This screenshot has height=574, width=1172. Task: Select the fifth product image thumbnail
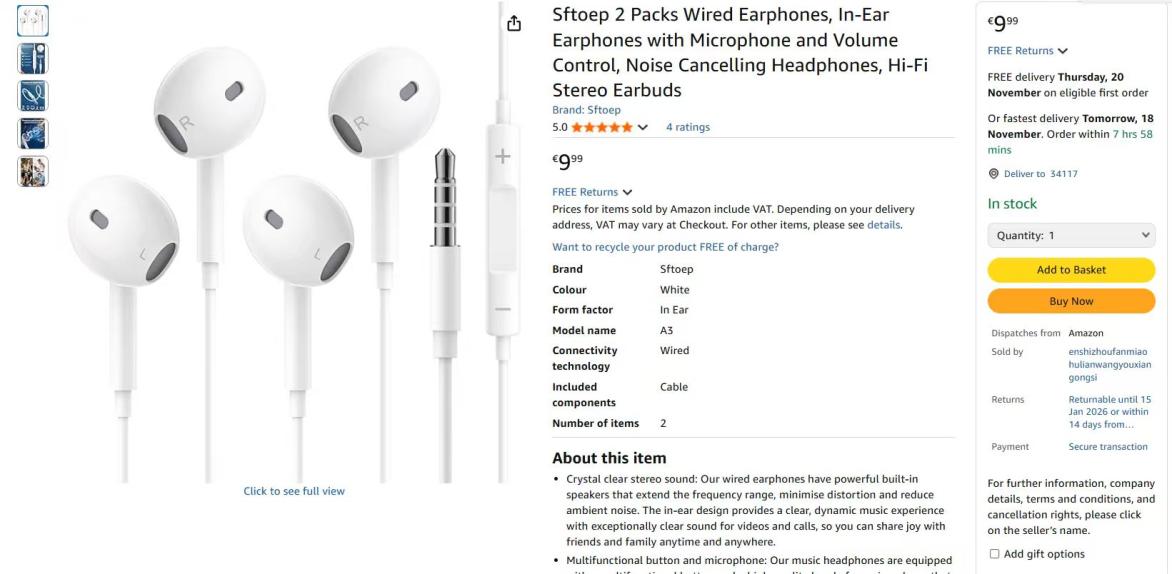[x=33, y=171]
